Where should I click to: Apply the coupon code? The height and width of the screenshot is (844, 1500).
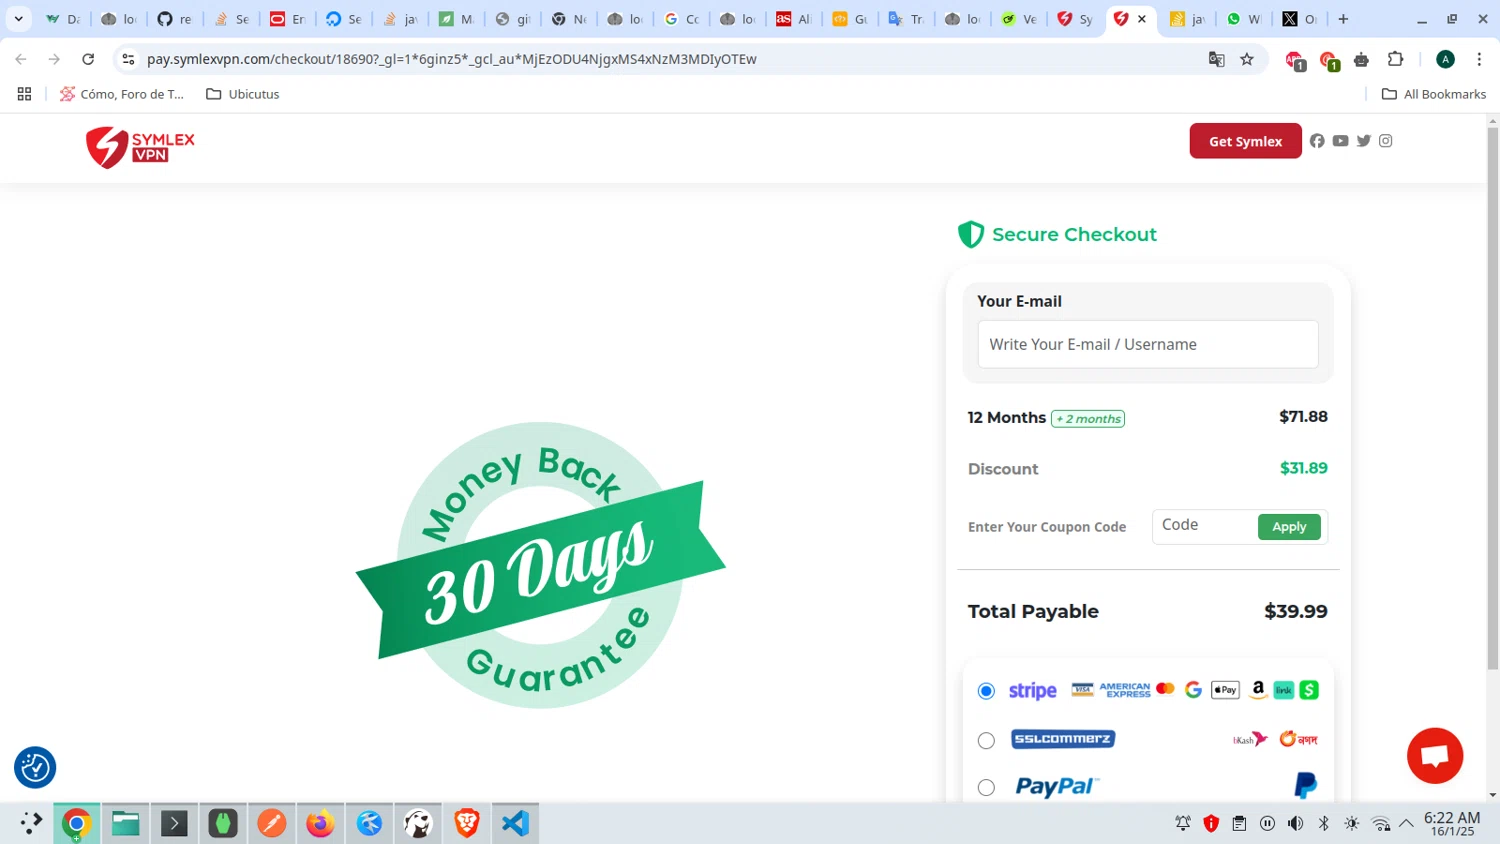1289,527
